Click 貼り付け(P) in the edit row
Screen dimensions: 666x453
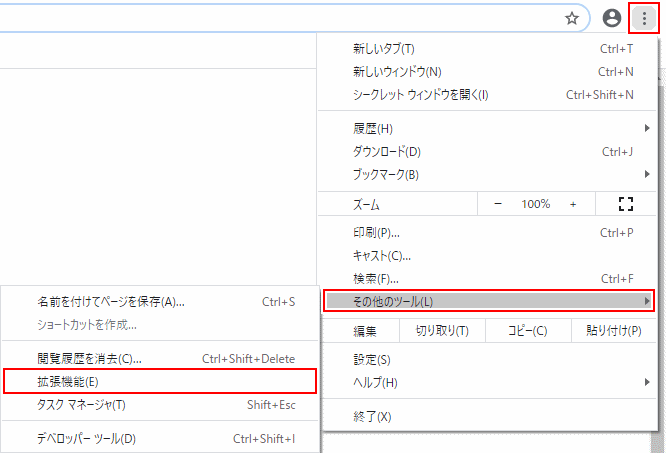613,331
